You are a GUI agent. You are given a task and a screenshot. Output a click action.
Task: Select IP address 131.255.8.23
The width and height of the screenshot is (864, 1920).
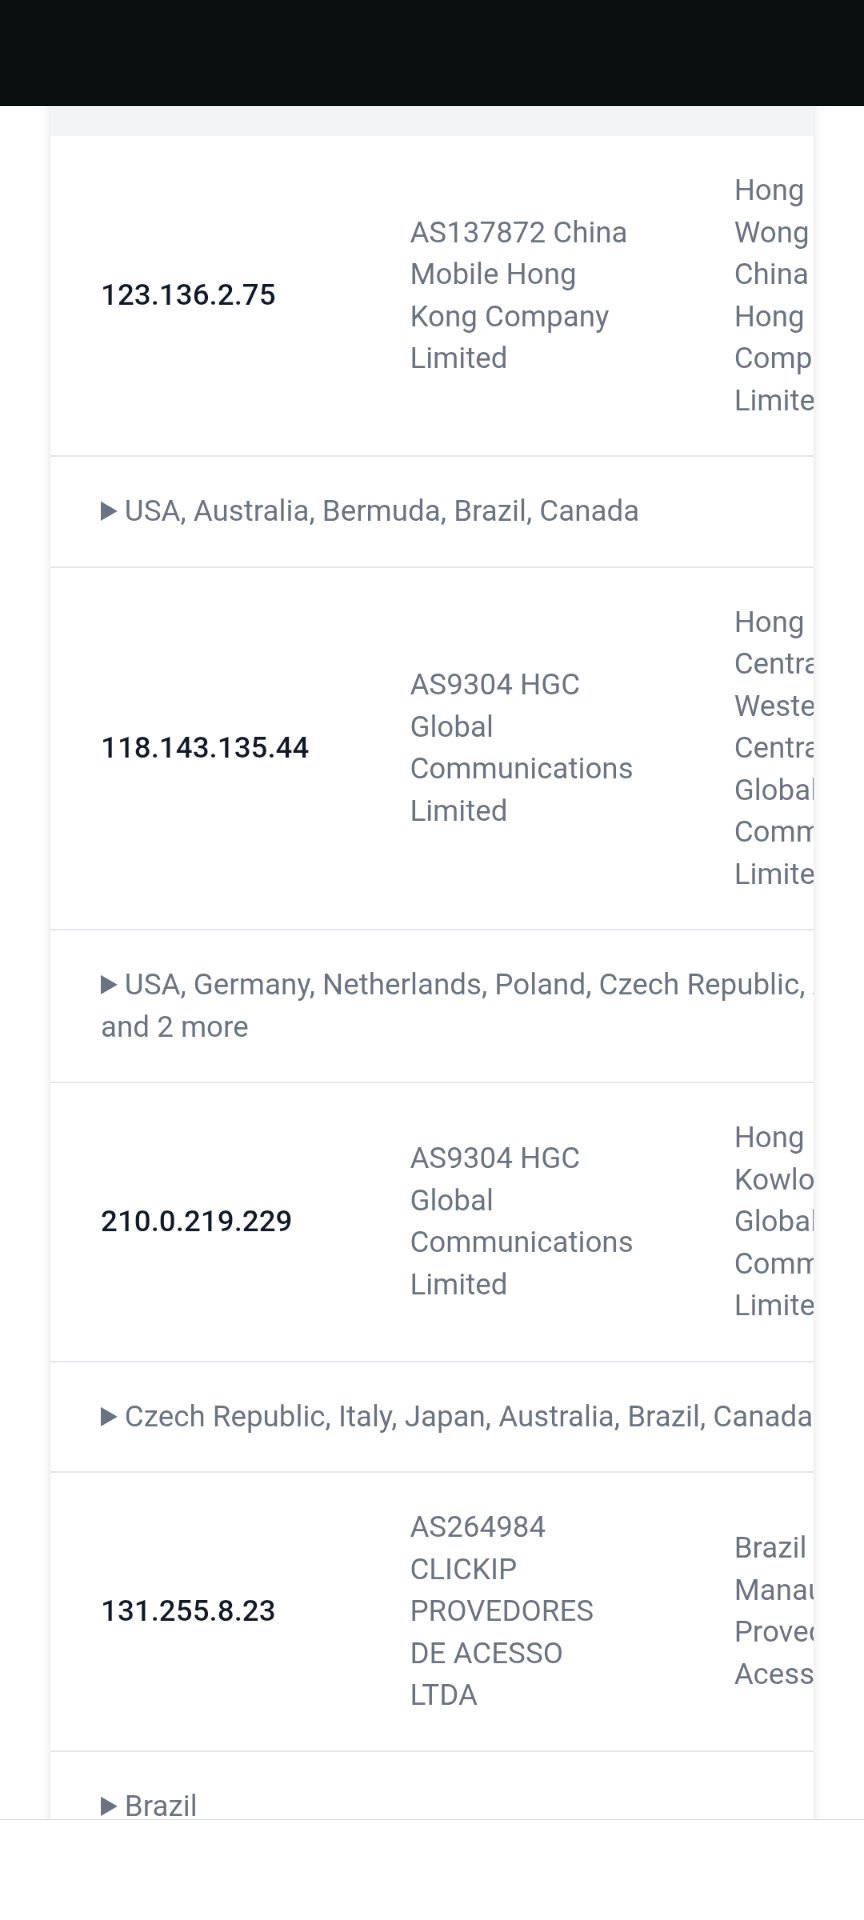[x=188, y=1611]
